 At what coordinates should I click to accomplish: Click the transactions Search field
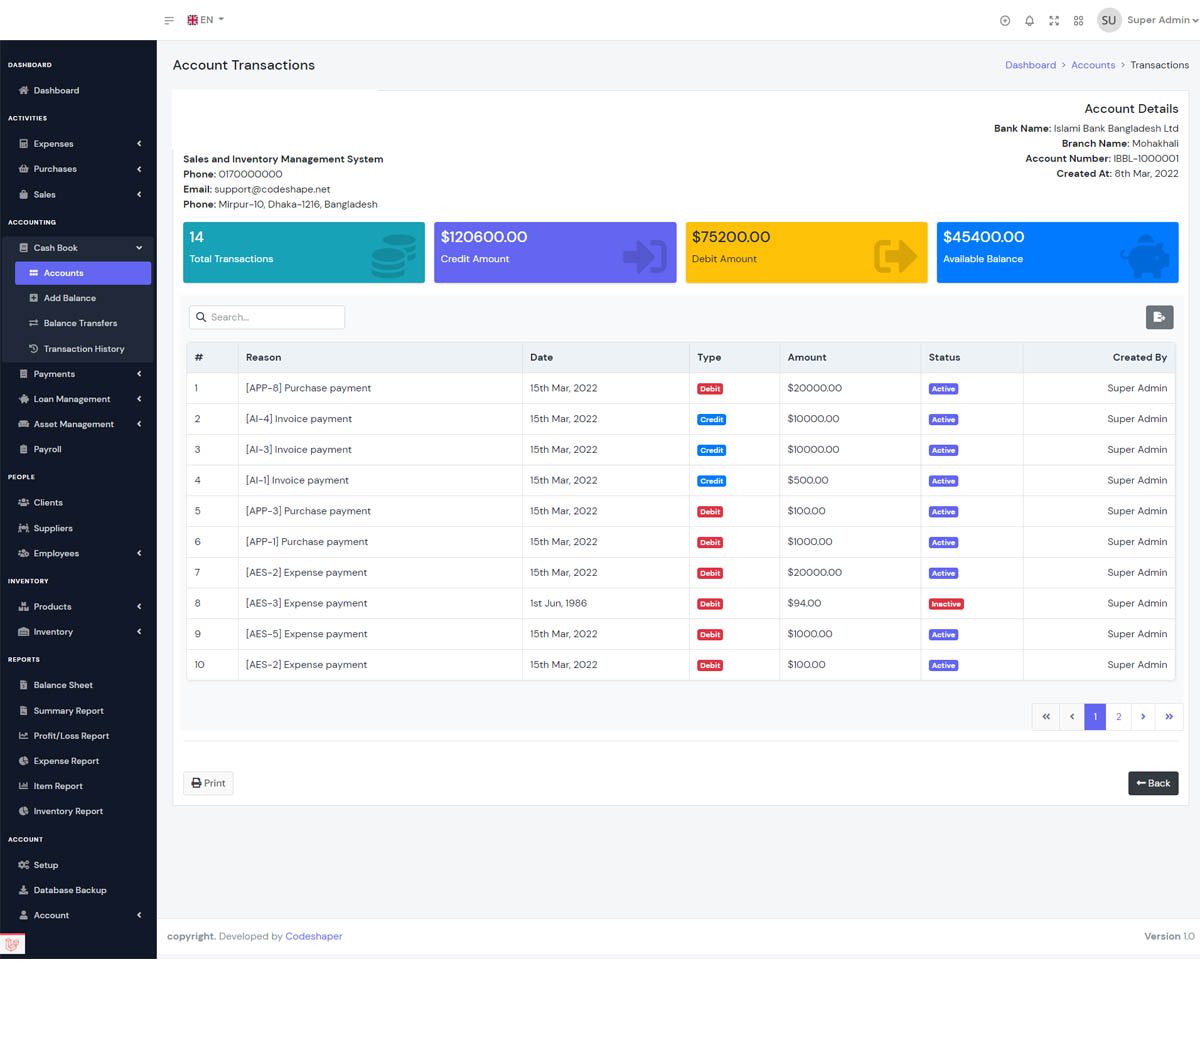click(267, 317)
